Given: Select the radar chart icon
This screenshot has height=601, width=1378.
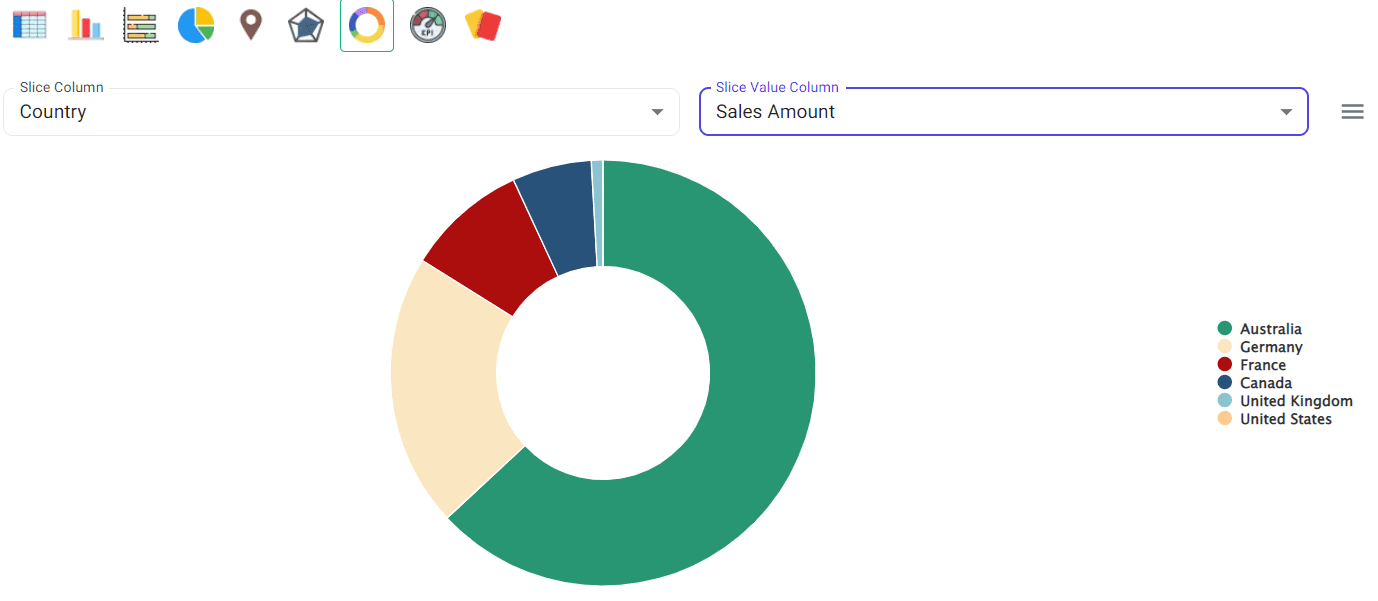Looking at the screenshot, I should coord(305,25).
